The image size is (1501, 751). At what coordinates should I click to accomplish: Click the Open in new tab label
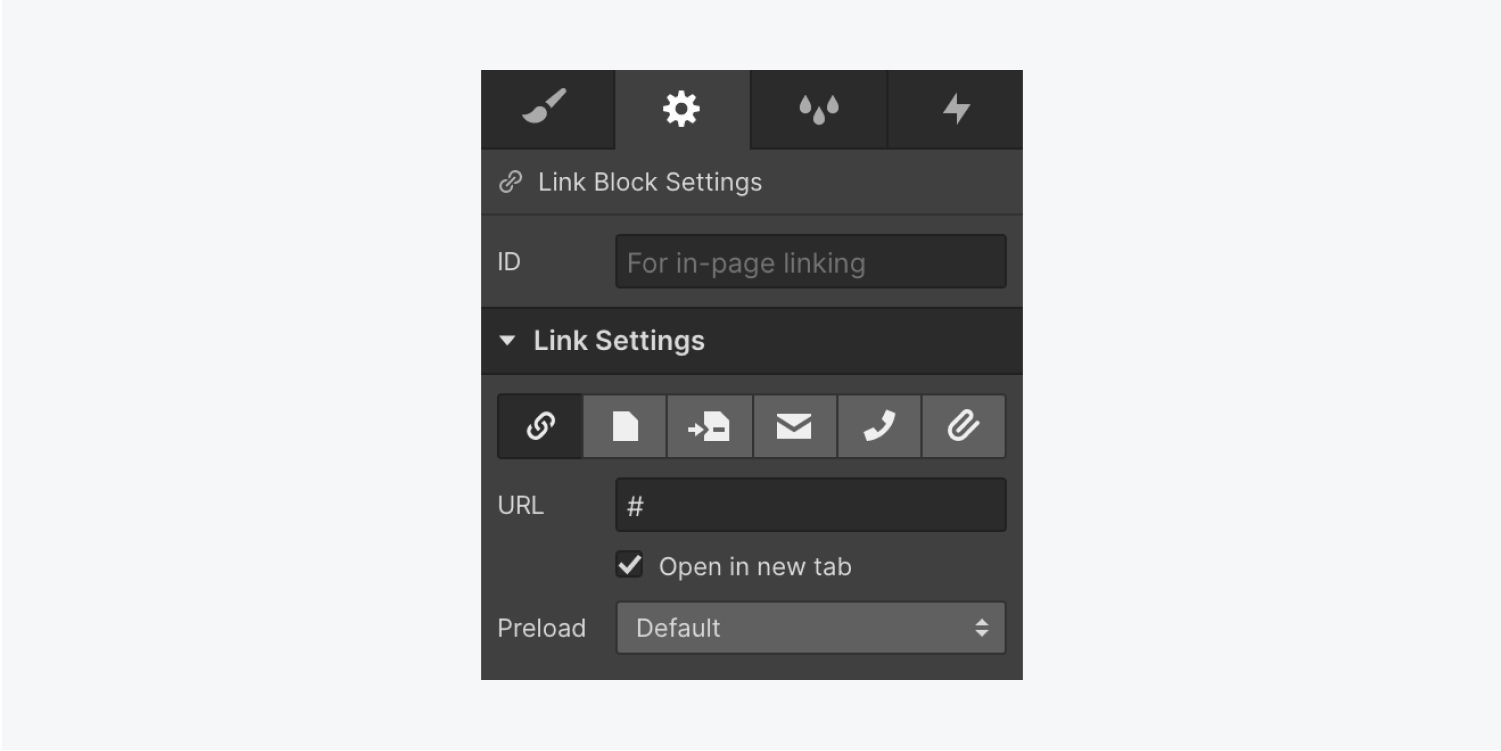tap(755, 567)
